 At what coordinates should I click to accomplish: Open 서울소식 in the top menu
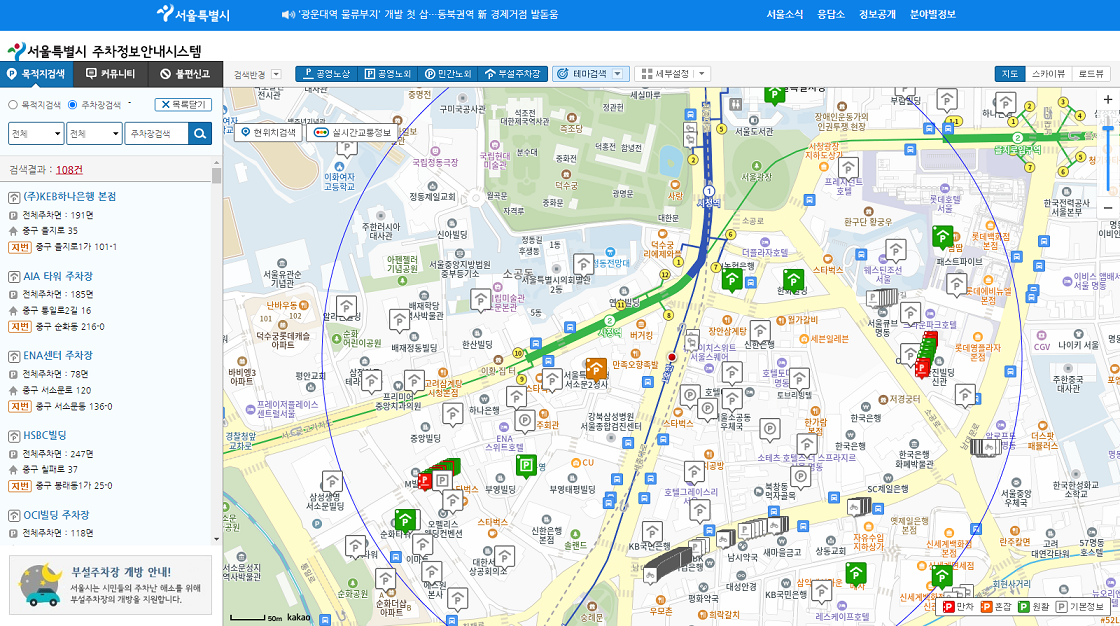pos(784,14)
